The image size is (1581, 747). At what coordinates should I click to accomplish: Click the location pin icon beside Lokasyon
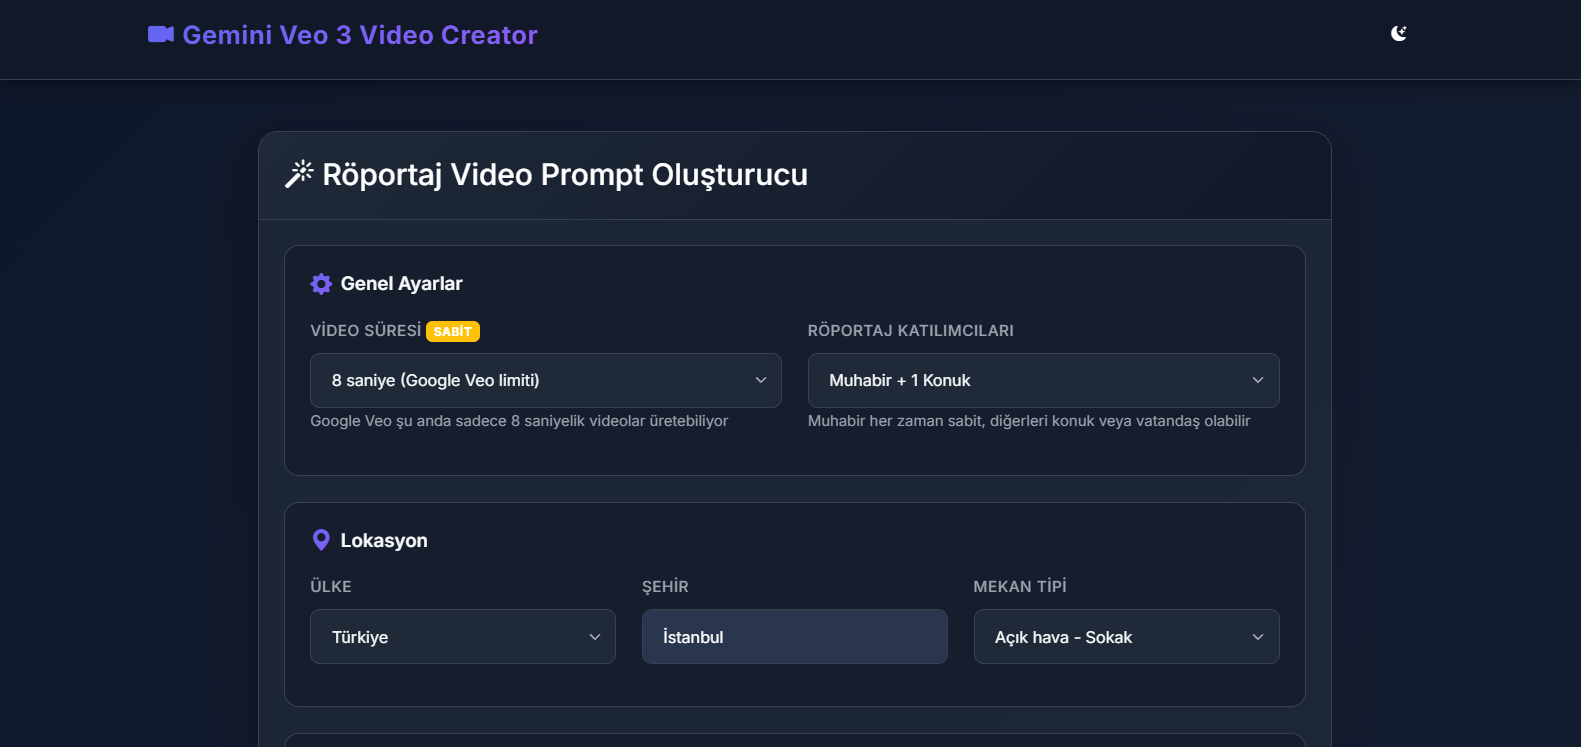[x=321, y=540]
